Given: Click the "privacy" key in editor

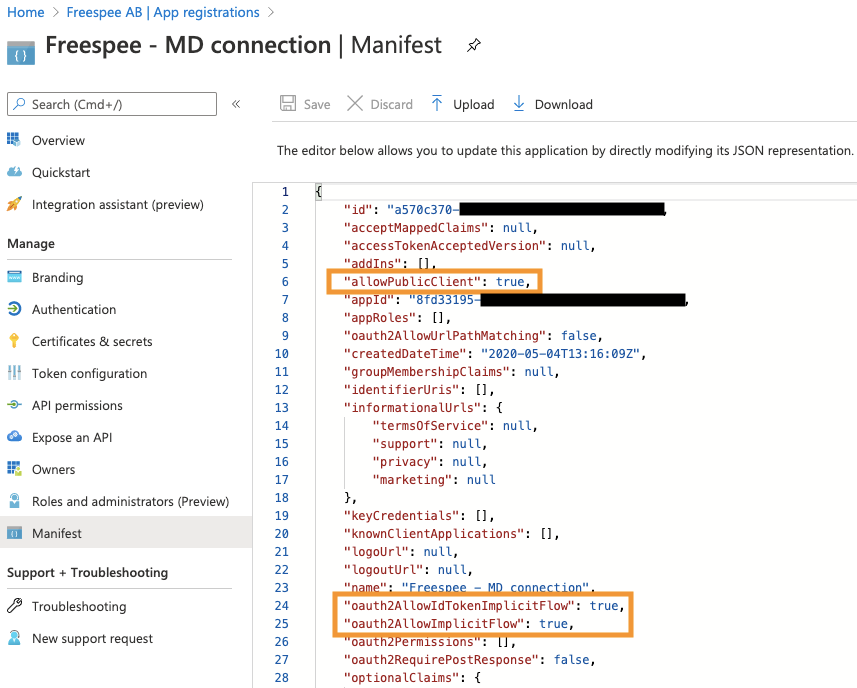Looking at the screenshot, I should [x=405, y=462].
